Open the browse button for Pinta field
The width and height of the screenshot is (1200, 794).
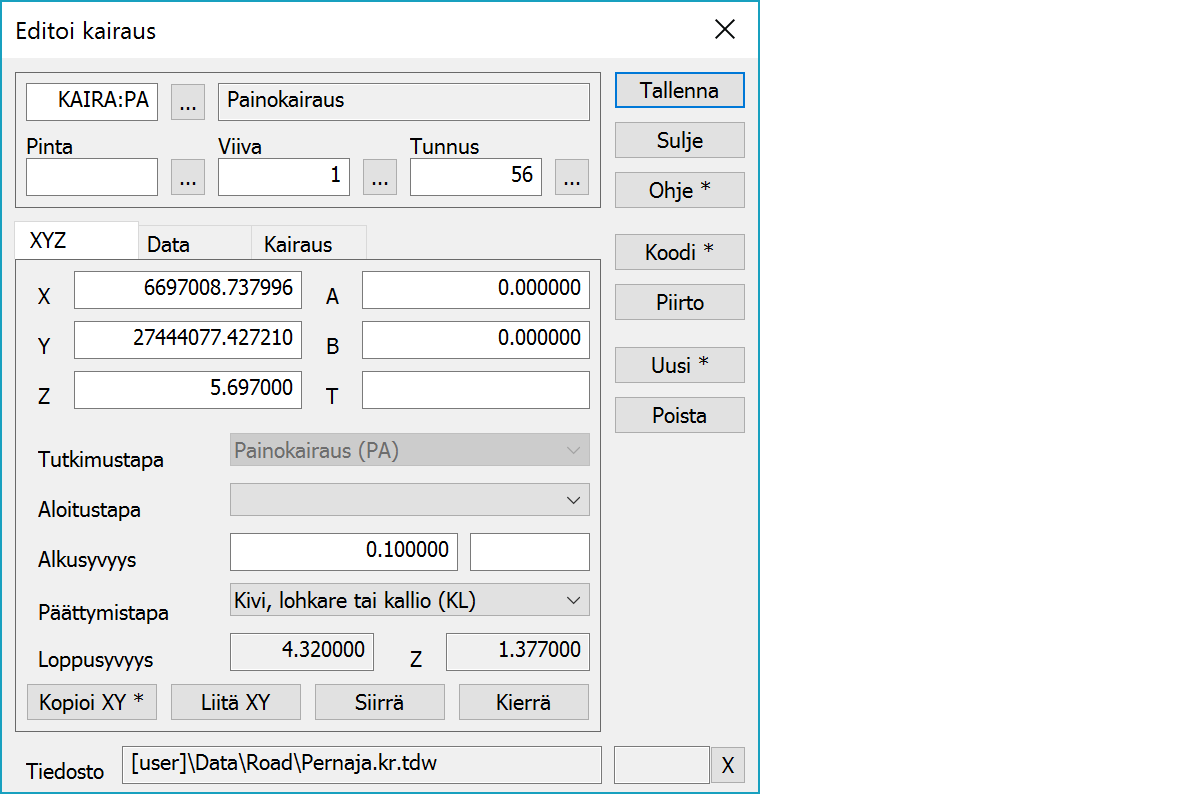click(x=188, y=177)
